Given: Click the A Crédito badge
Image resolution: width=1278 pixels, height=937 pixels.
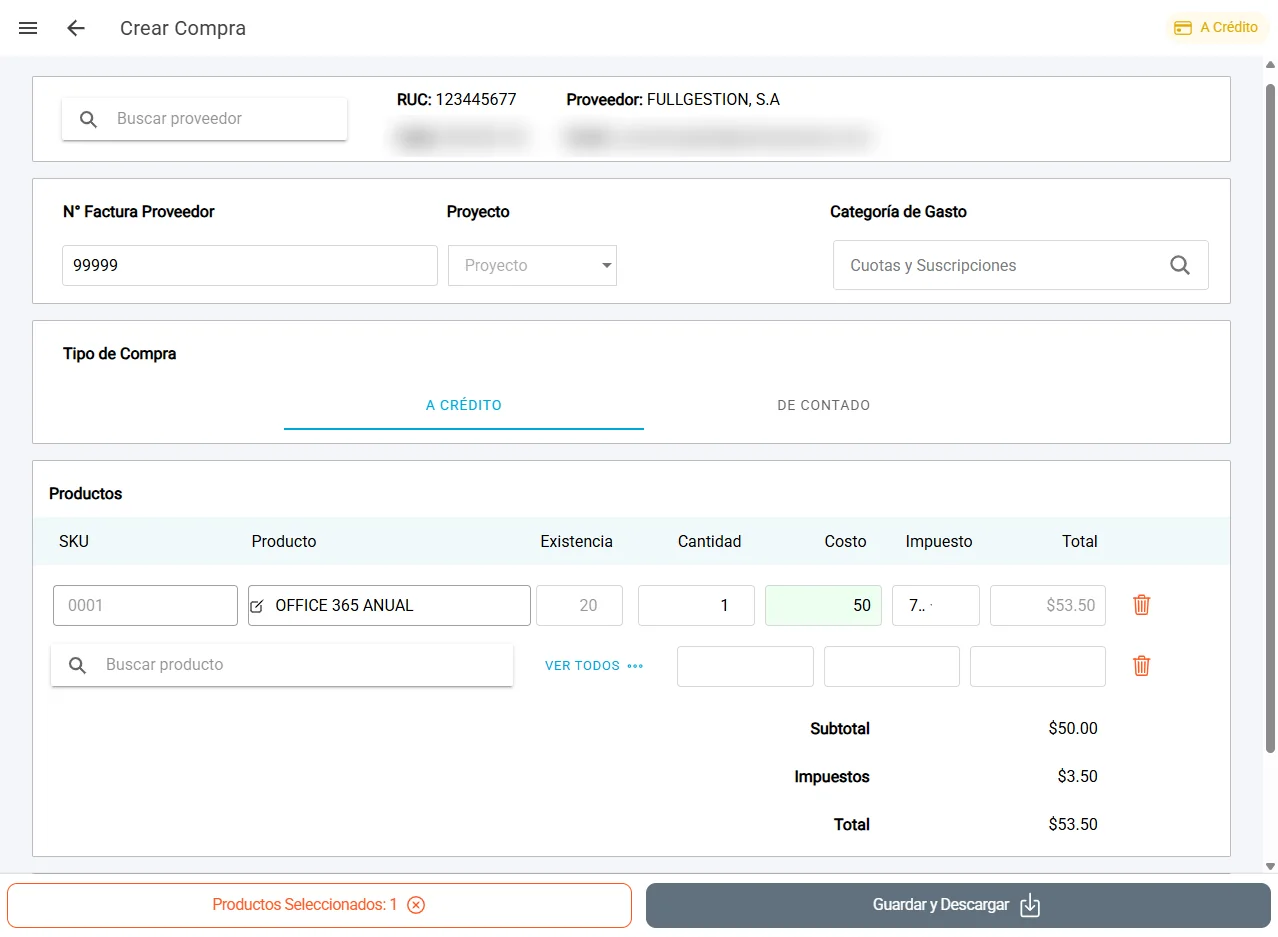Looking at the screenshot, I should coord(1215,28).
